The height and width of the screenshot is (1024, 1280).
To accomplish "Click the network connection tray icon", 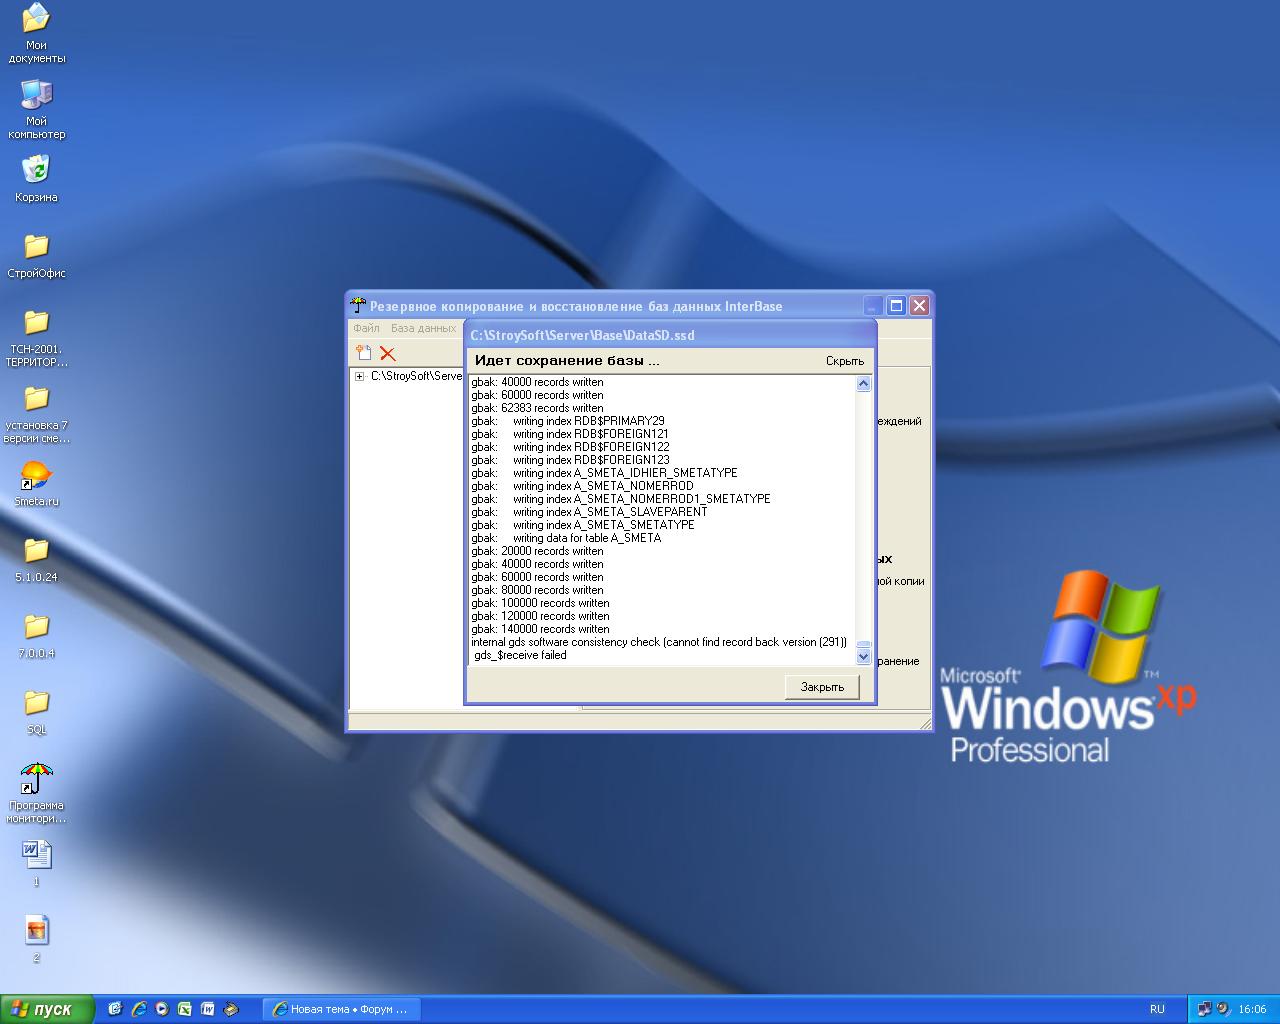I will point(1204,1009).
